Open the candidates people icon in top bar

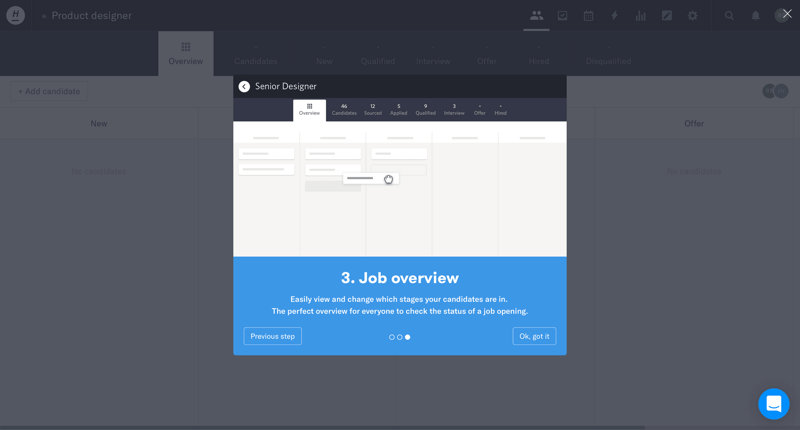coord(536,15)
